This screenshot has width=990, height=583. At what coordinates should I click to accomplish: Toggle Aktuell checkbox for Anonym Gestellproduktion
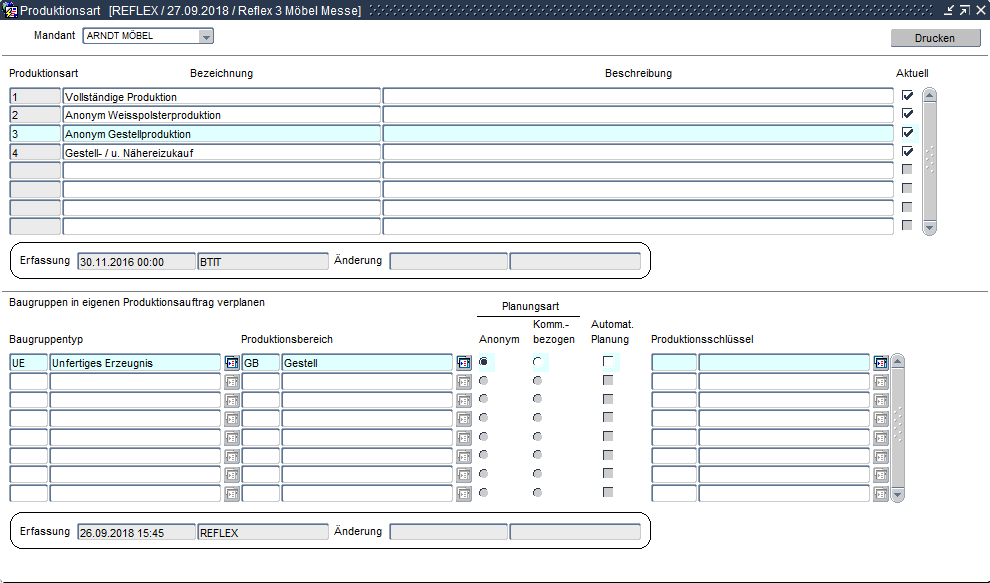[x=908, y=133]
